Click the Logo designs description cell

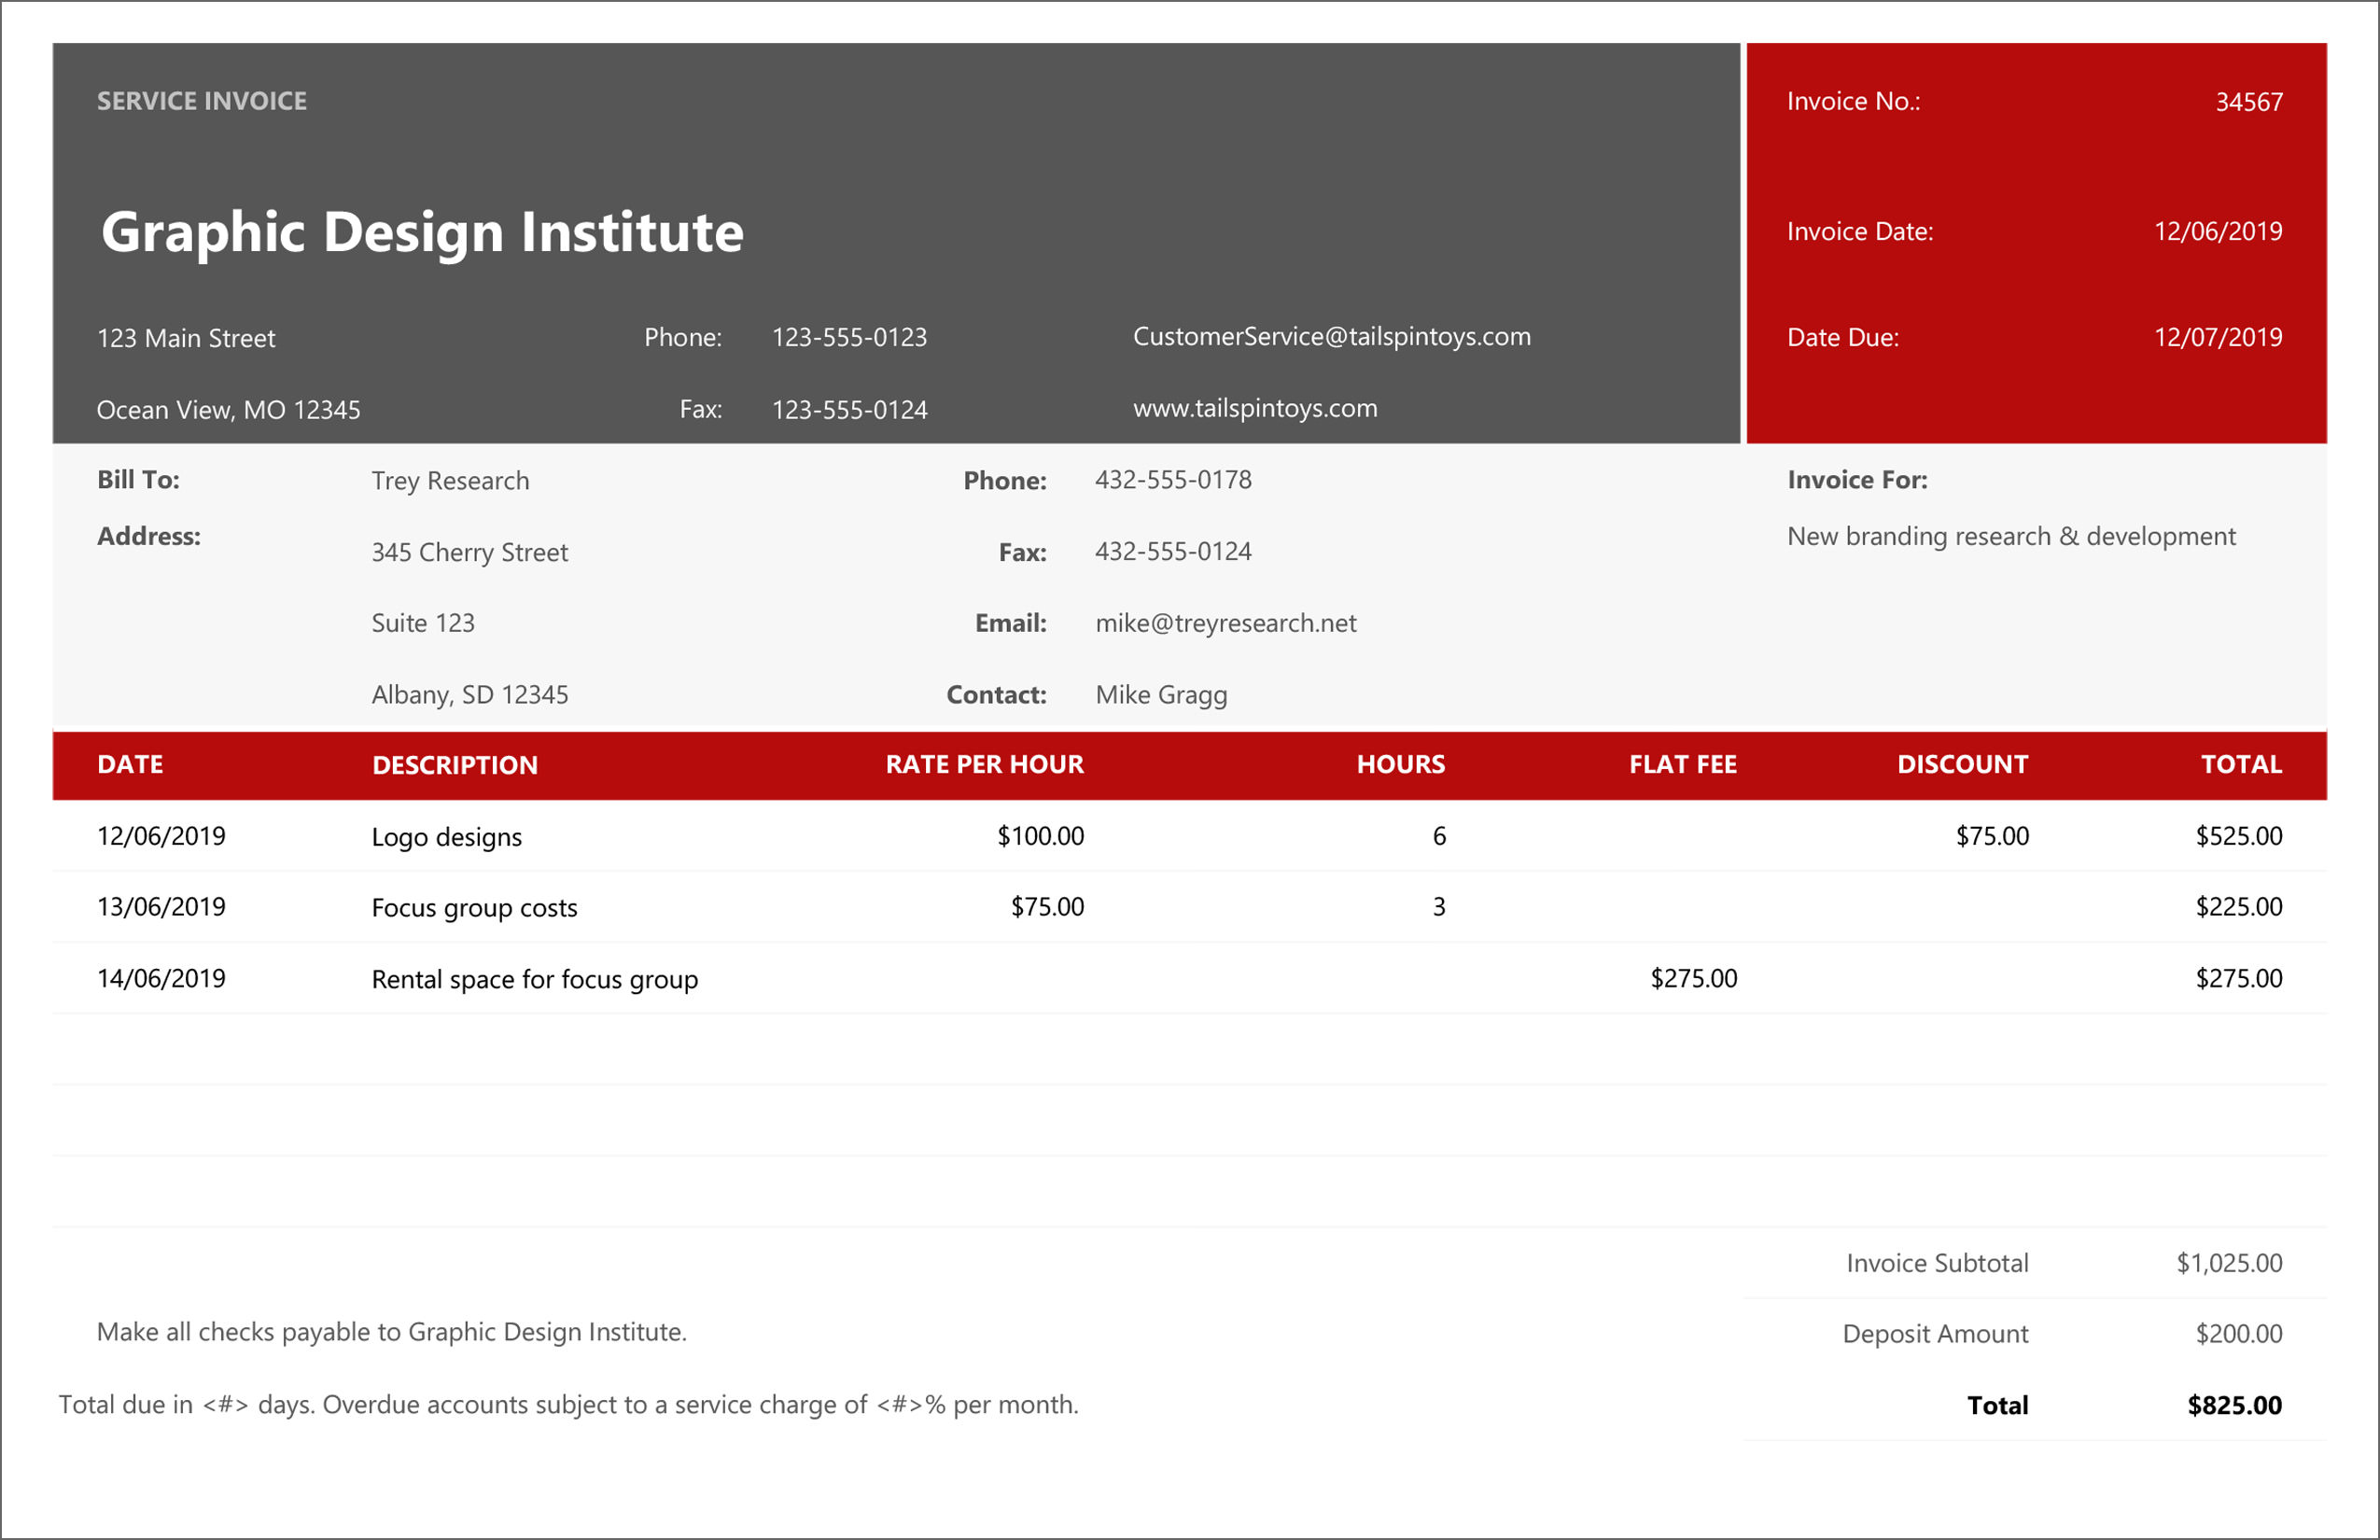click(x=446, y=837)
